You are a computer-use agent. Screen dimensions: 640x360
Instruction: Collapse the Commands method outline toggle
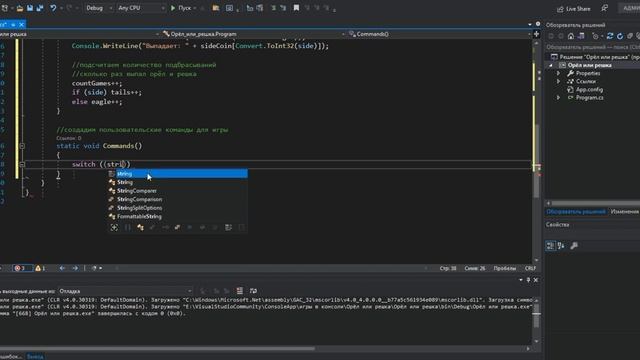tap(22, 146)
